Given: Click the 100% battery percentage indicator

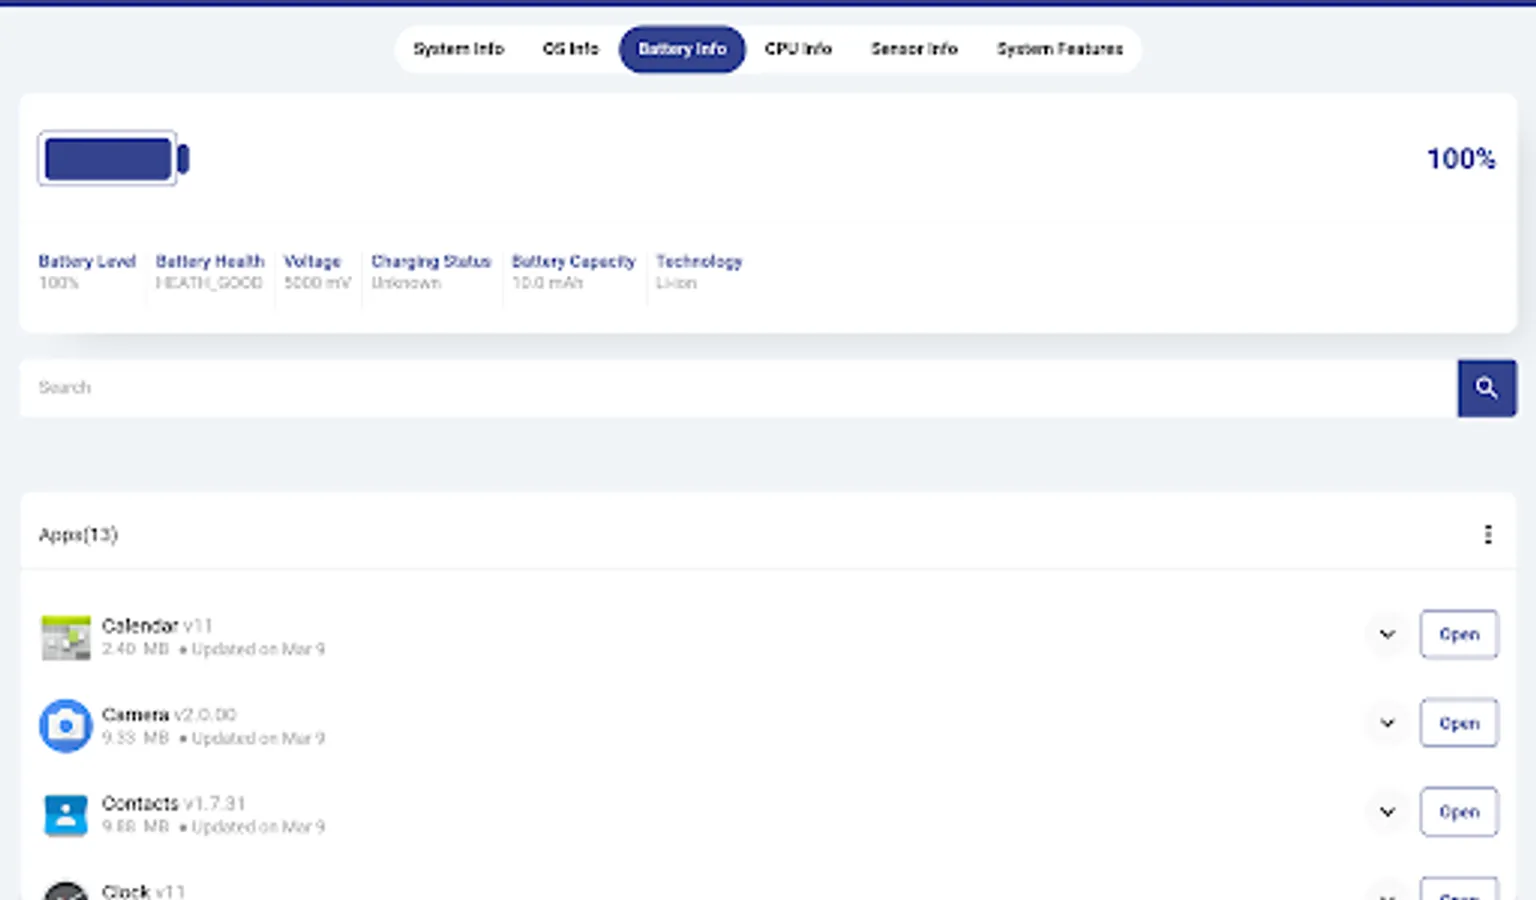Looking at the screenshot, I should pos(1461,158).
